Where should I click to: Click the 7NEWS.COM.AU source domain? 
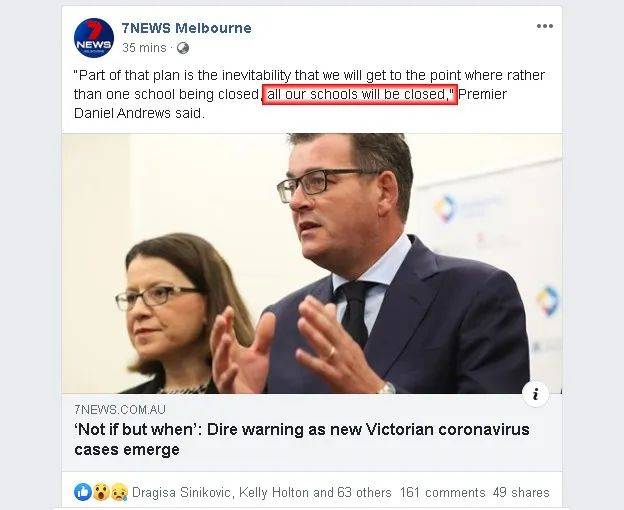(x=120, y=409)
